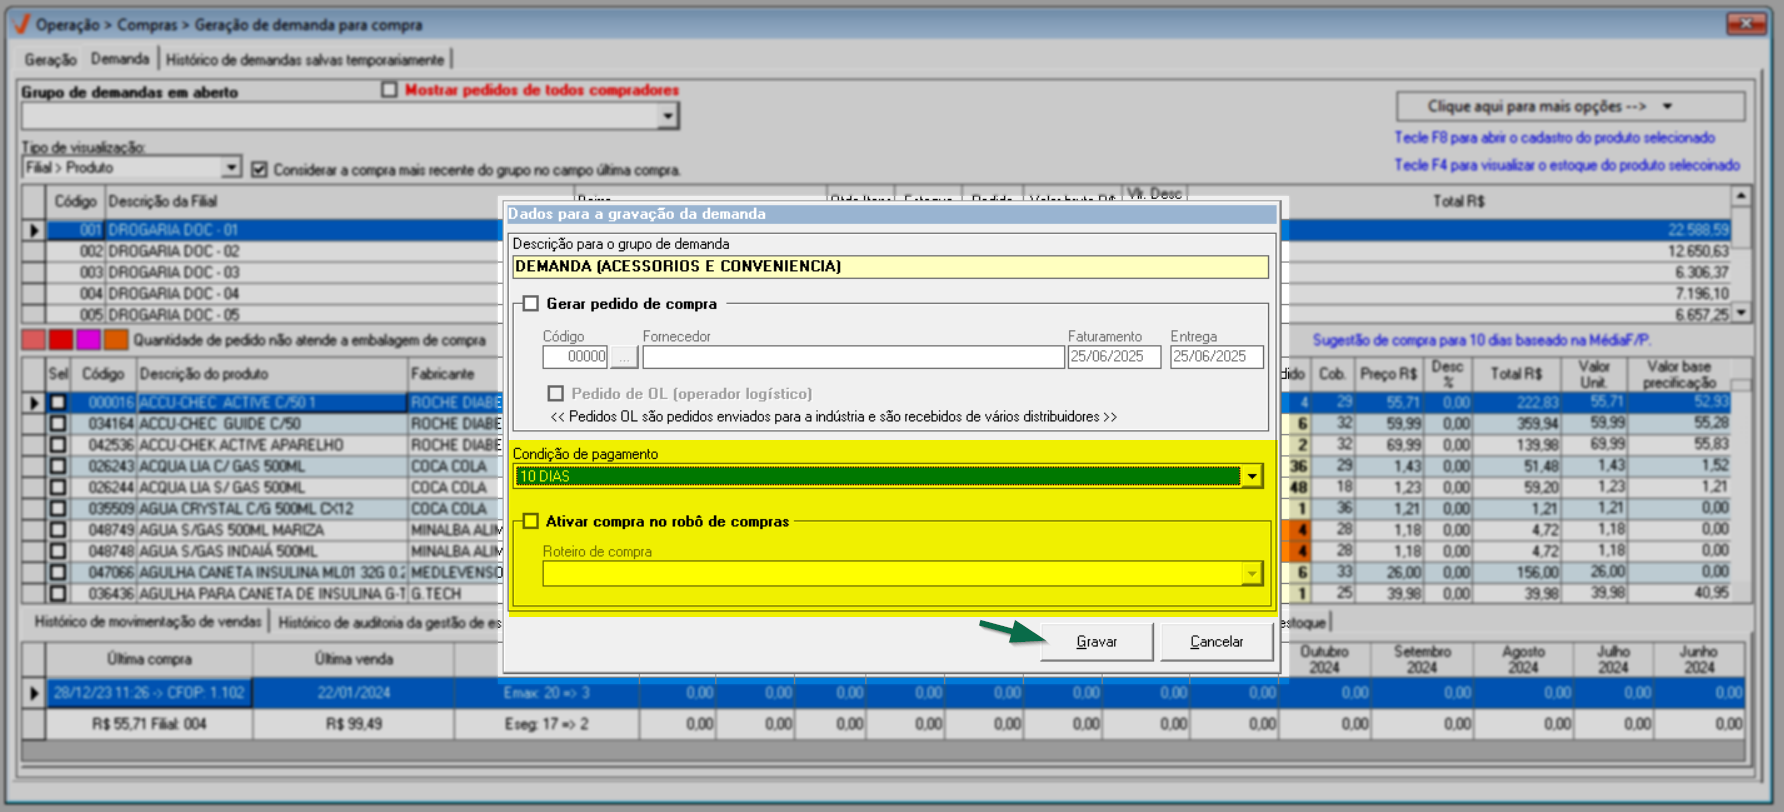
Task: Click 'Clique aqui para mais opções' button
Action: click(x=1570, y=106)
